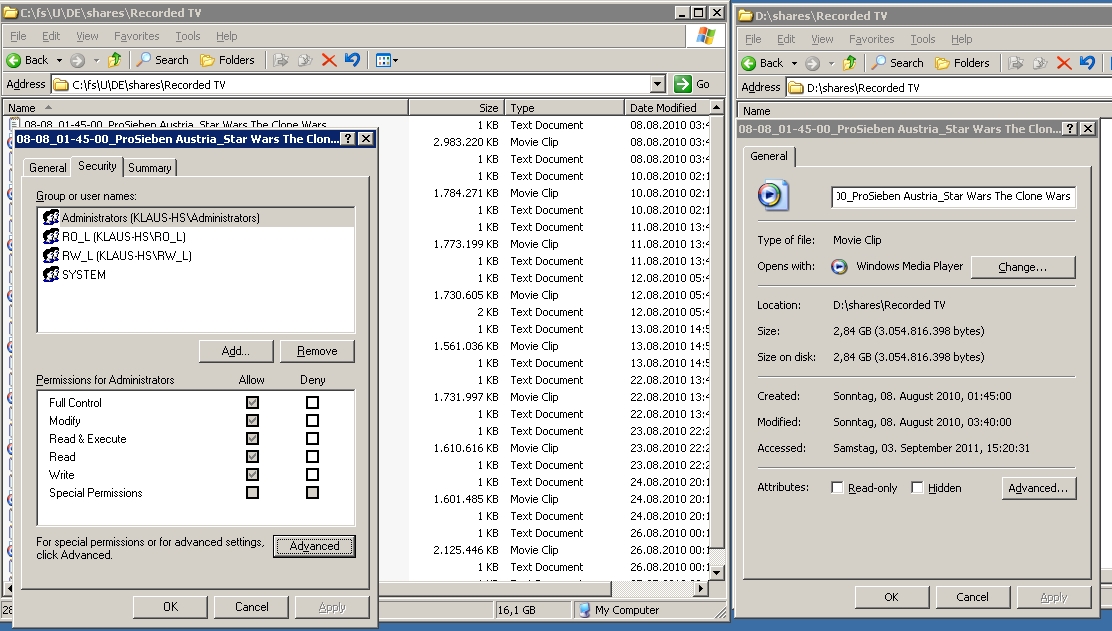Click Move To icon in D:\shares window toolbar
The image size is (1112, 631).
click(x=1016, y=63)
